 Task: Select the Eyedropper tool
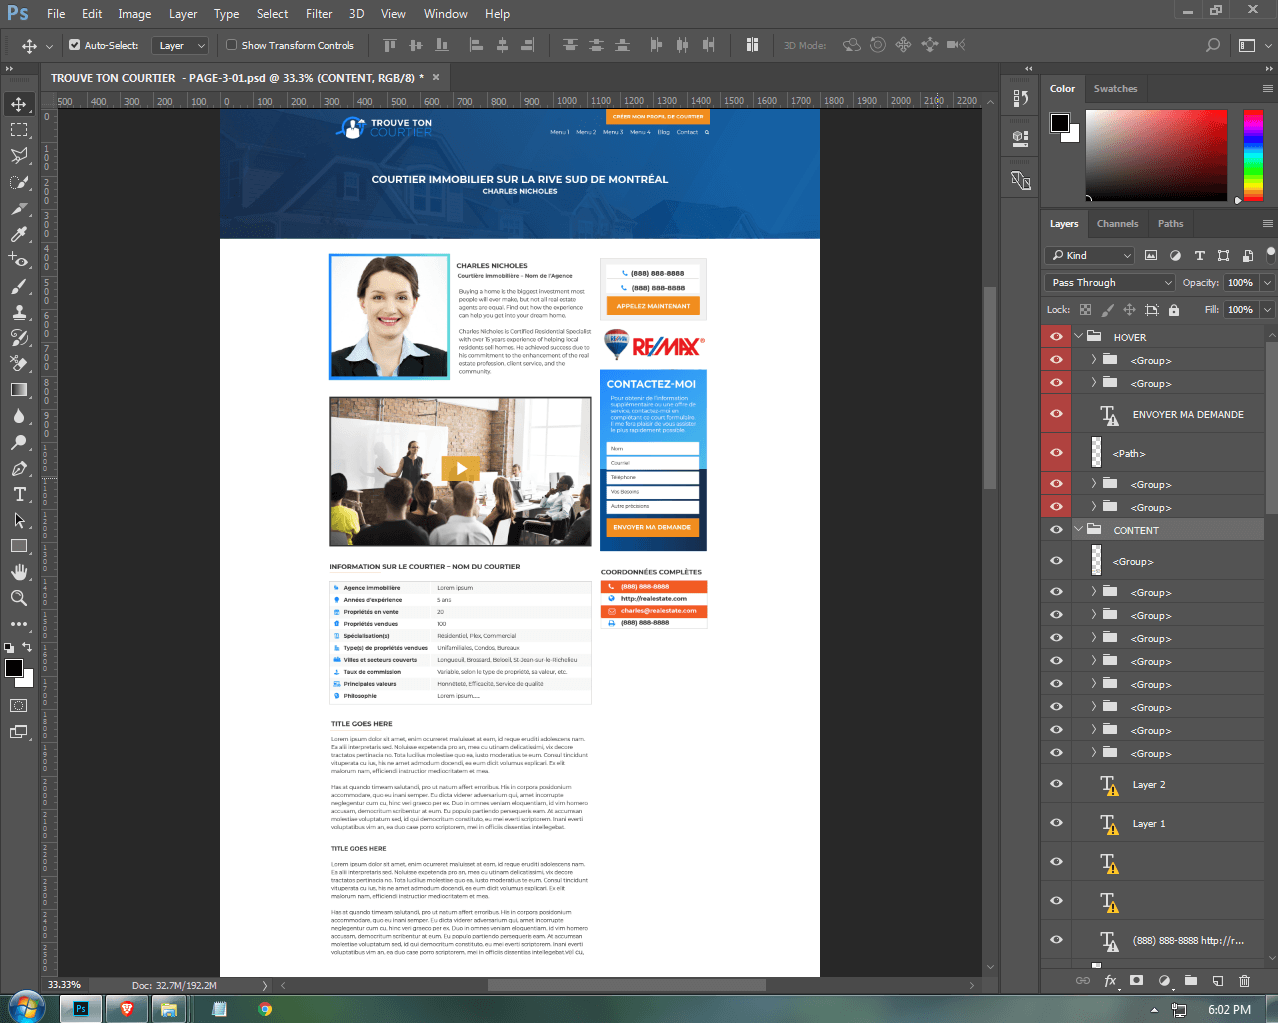coord(19,234)
